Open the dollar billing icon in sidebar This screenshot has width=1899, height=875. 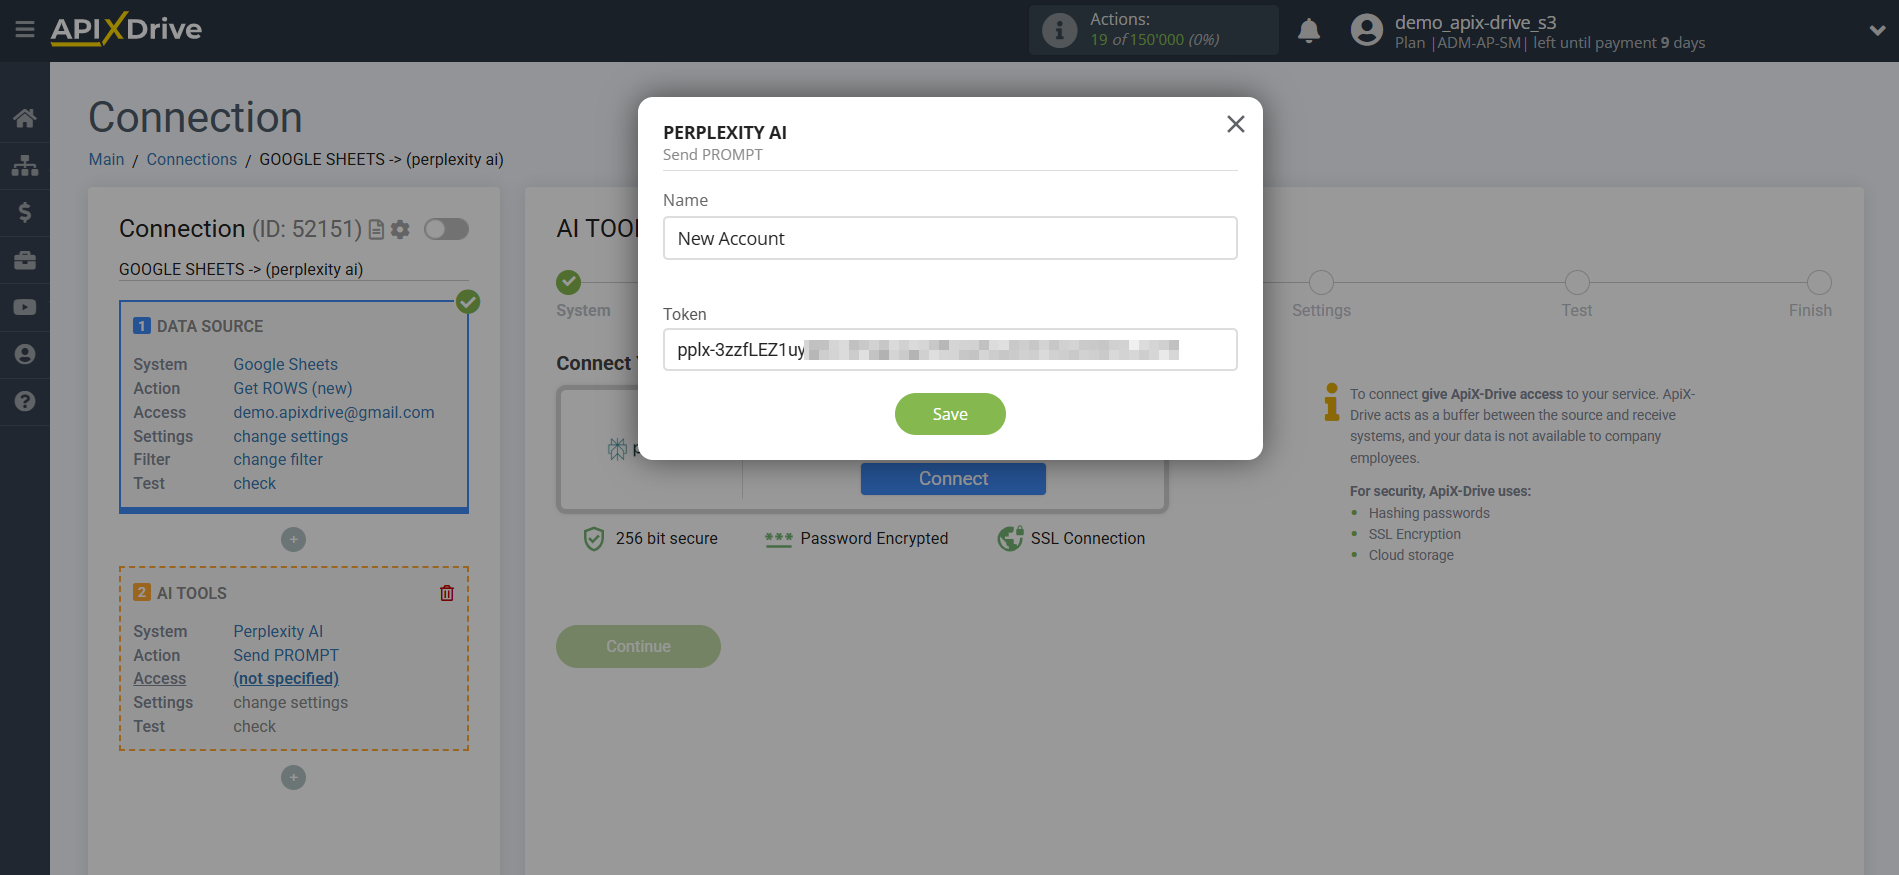click(x=25, y=212)
